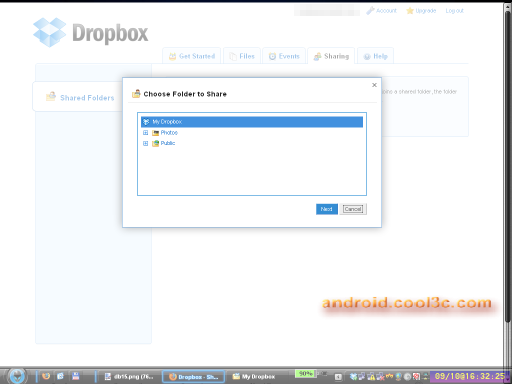Click the wrench icon beside Account
This screenshot has height=384, width=512.
tap(370, 11)
